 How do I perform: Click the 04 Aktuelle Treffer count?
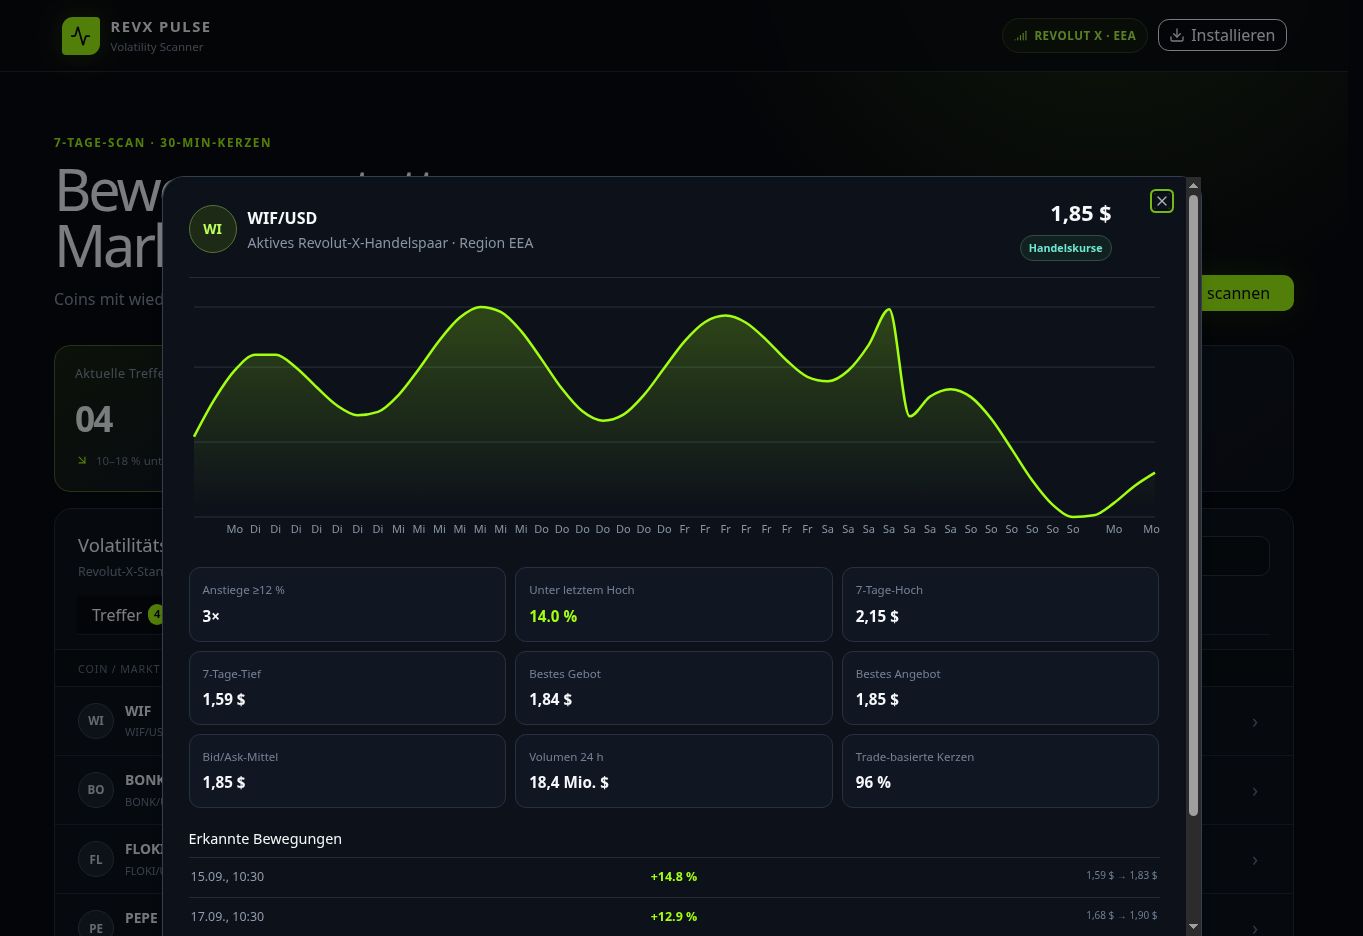(x=94, y=419)
